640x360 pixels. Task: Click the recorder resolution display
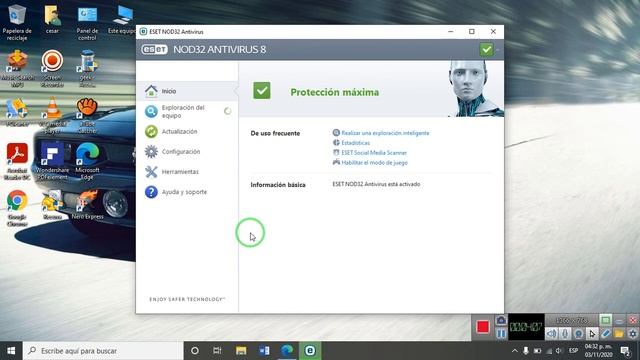tap(572, 320)
